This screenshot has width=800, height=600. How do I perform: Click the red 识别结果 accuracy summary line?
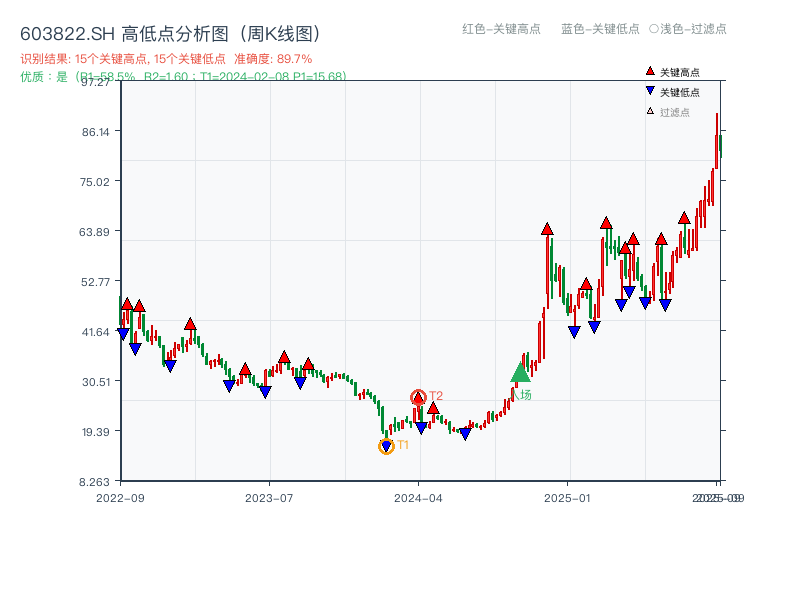click(166, 59)
